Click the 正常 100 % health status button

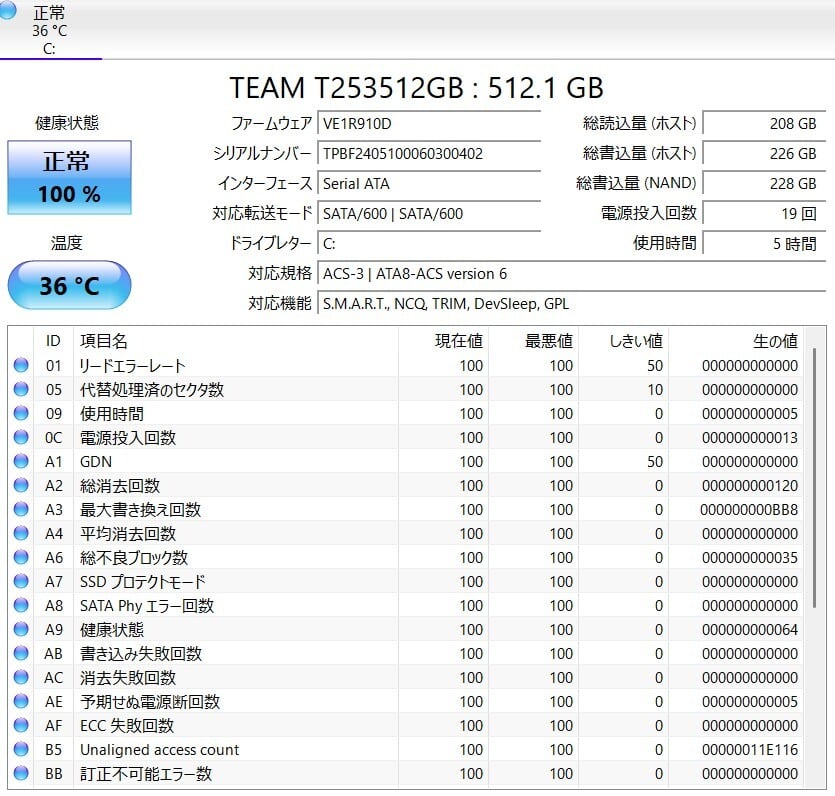[69, 177]
